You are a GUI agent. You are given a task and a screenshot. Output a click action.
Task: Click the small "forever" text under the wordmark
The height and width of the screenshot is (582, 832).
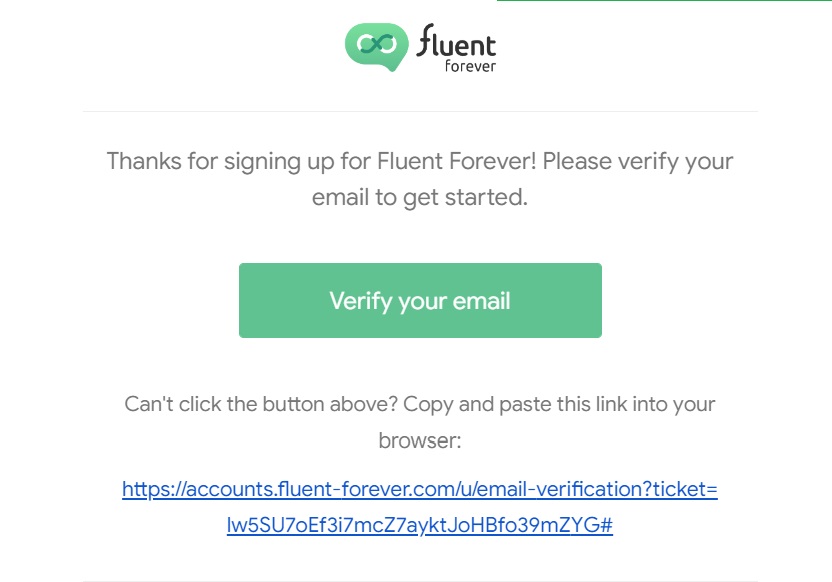[470, 67]
